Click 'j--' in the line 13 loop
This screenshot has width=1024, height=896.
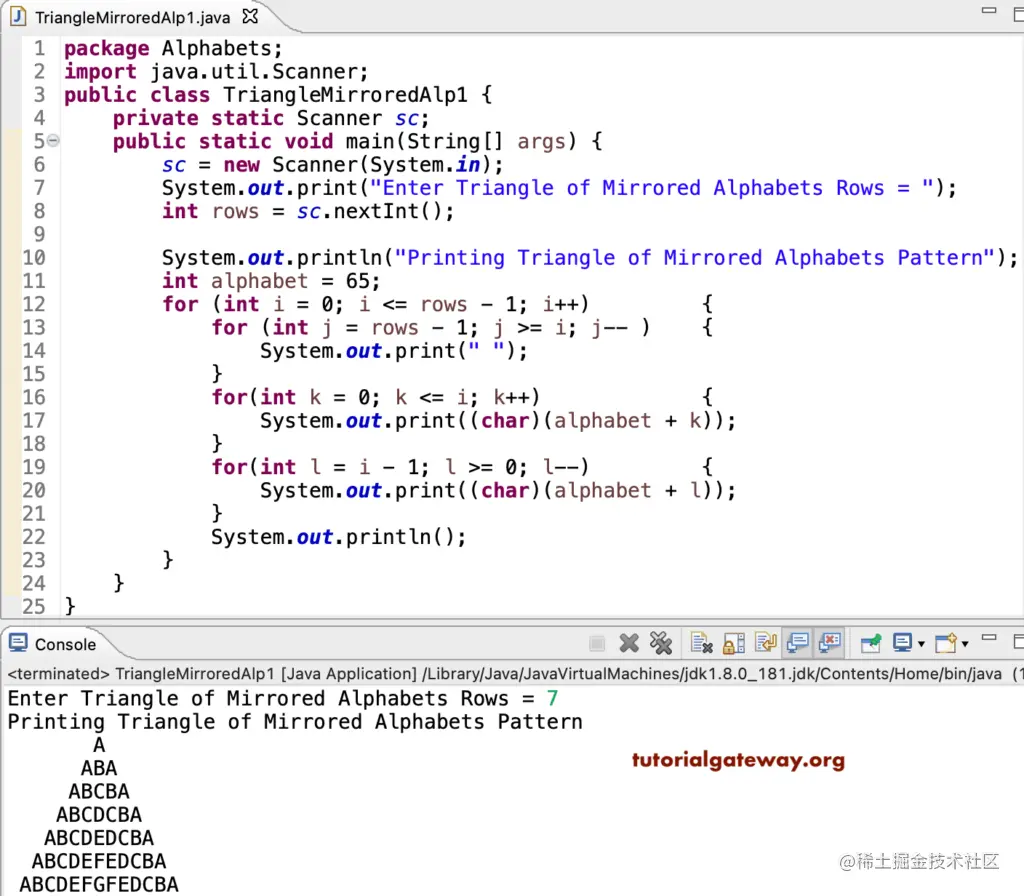click(609, 328)
